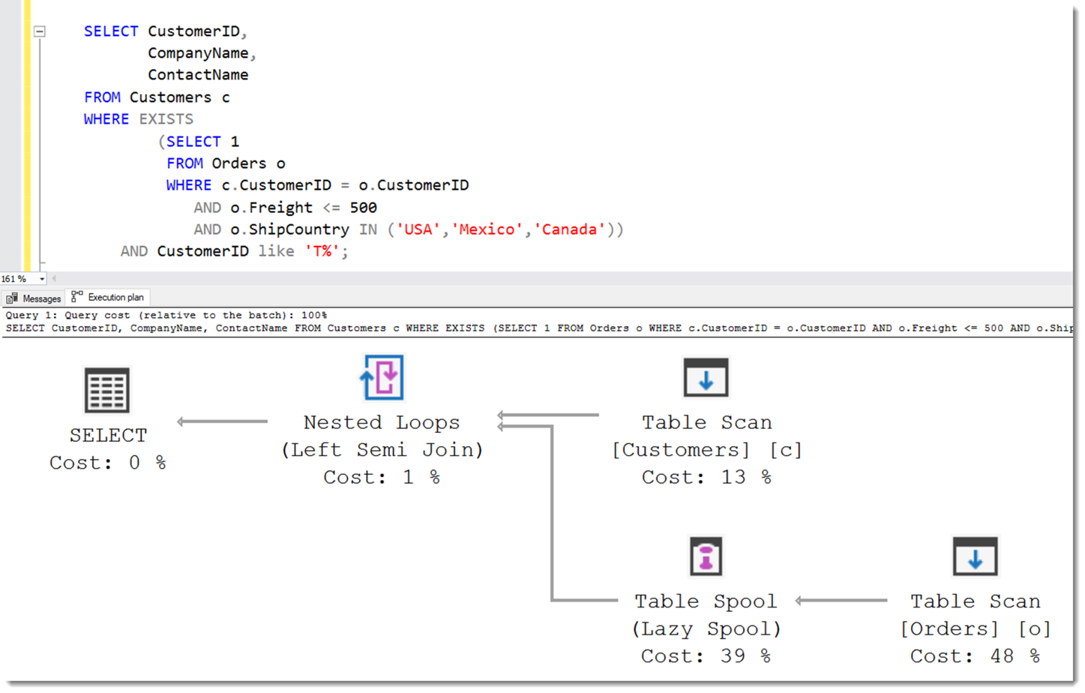Click 'CompanyName,' in the query editor
Viewport: 1085px width, 693px height.
pos(202,53)
